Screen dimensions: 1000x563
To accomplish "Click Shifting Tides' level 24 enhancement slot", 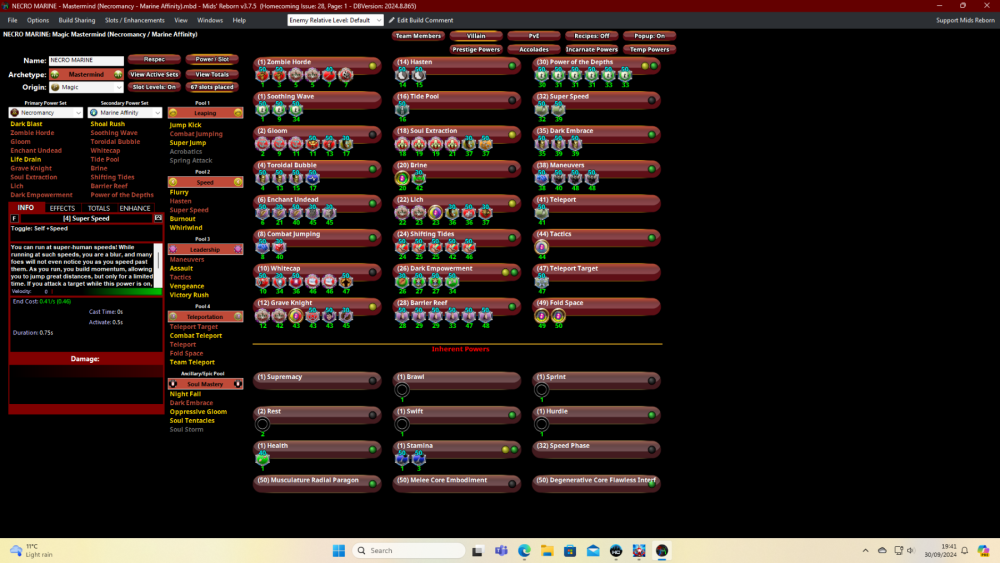I will tap(402, 248).
